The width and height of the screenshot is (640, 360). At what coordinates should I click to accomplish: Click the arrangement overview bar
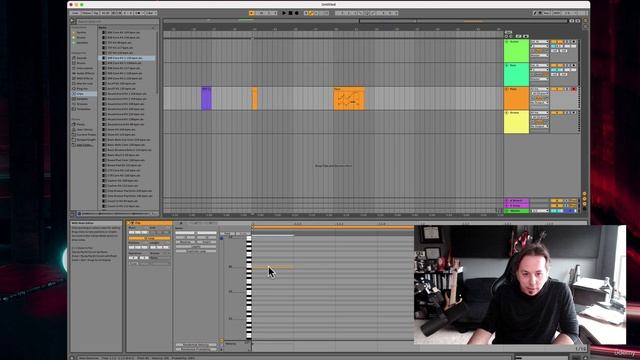(365, 21)
